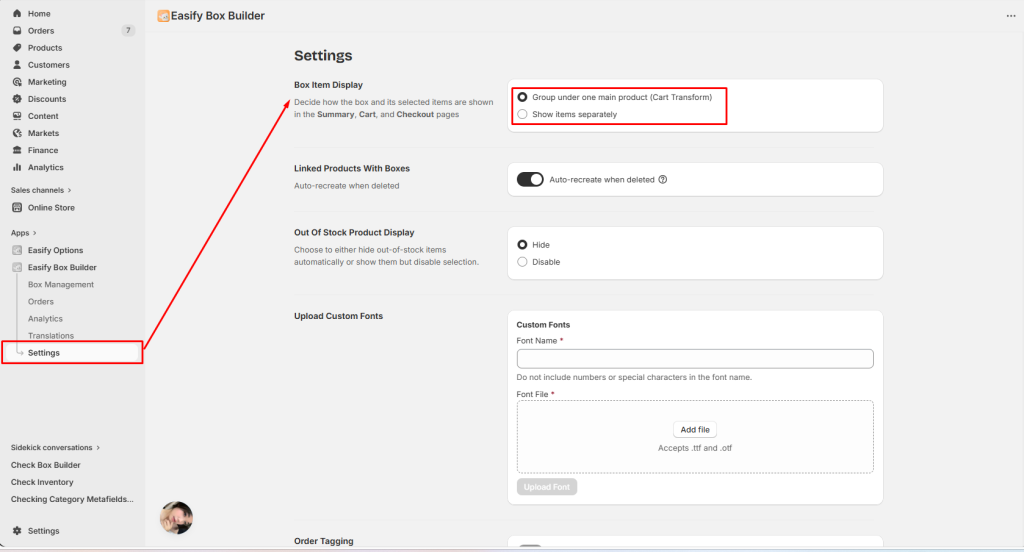Click the Analytics bar chart icon

click(x=17, y=167)
